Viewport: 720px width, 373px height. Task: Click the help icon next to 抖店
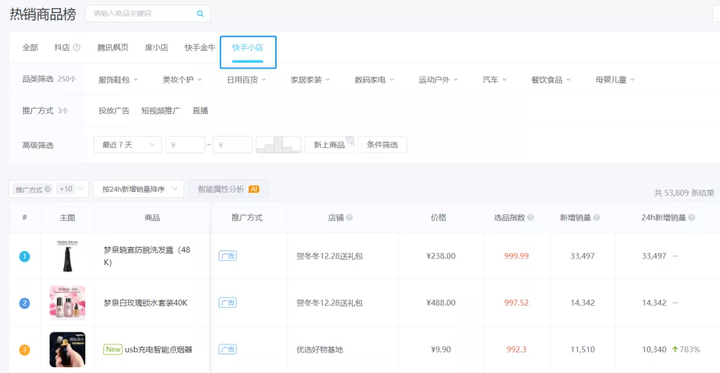[x=77, y=47]
